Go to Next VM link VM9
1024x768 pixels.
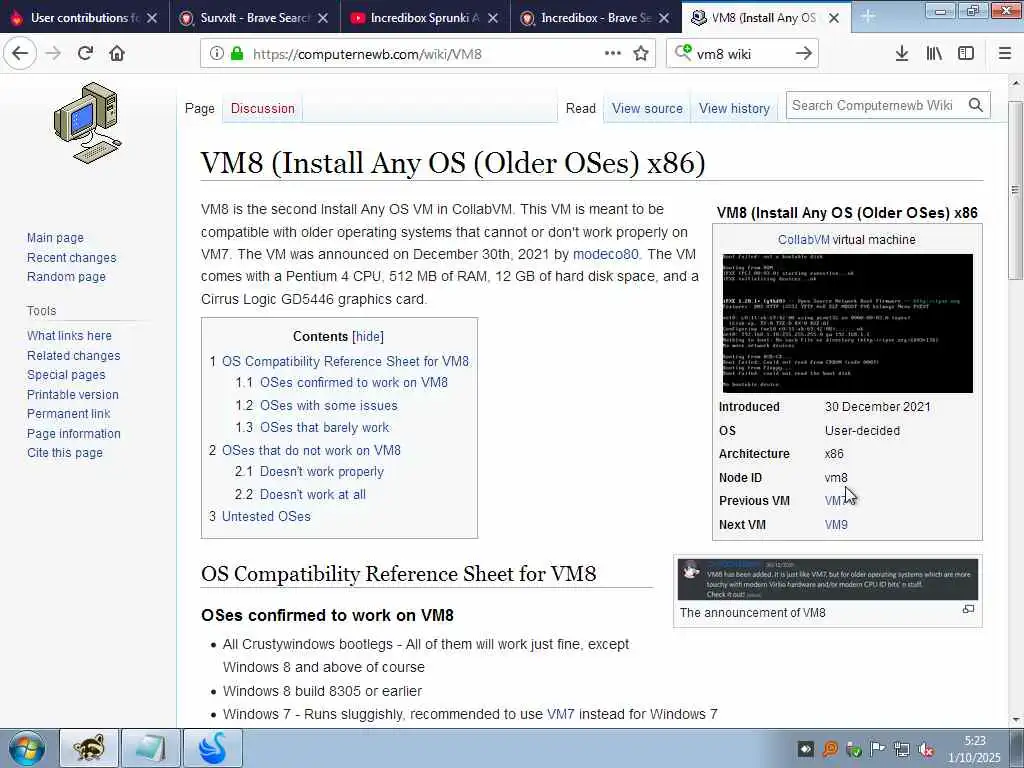836,524
